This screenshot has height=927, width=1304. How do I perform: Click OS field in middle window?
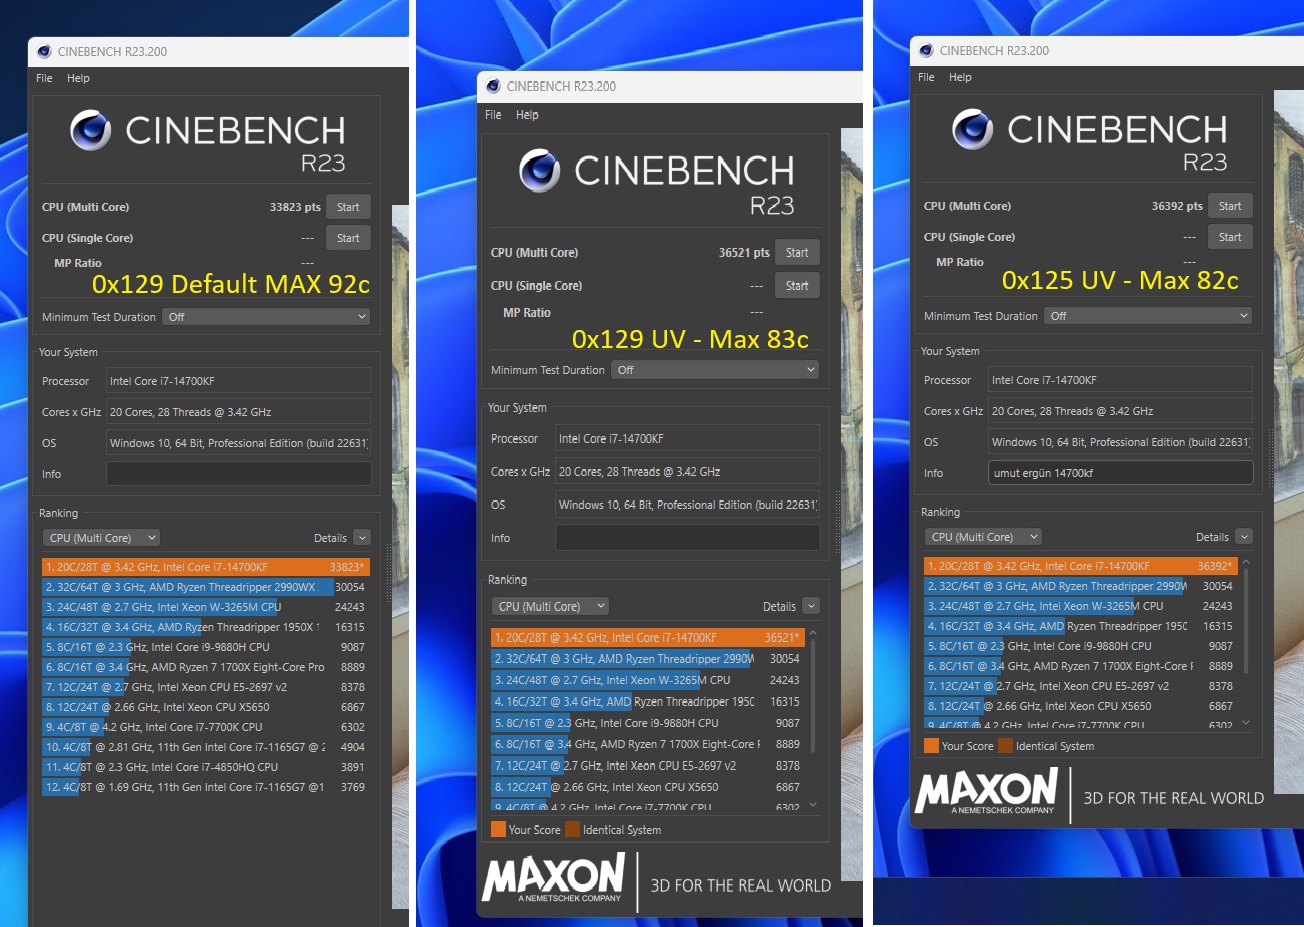click(688, 505)
